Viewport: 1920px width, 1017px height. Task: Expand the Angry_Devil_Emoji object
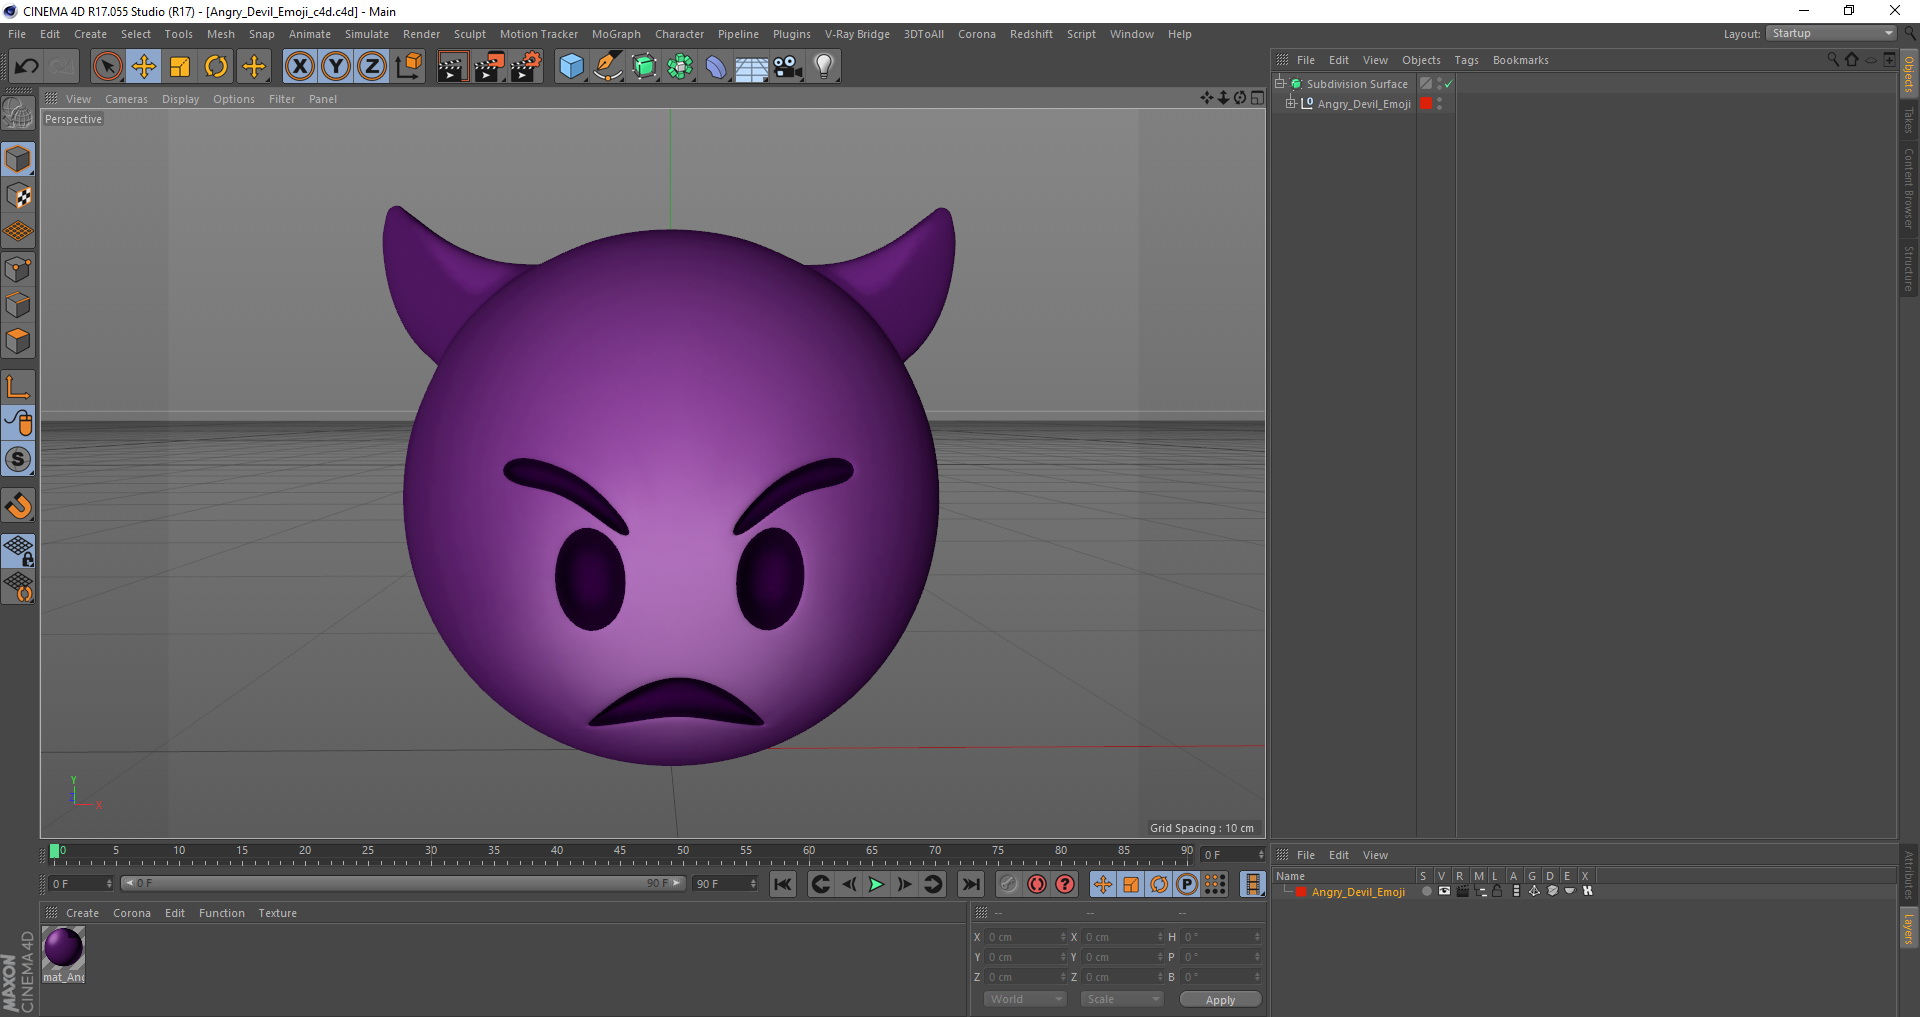1290,103
